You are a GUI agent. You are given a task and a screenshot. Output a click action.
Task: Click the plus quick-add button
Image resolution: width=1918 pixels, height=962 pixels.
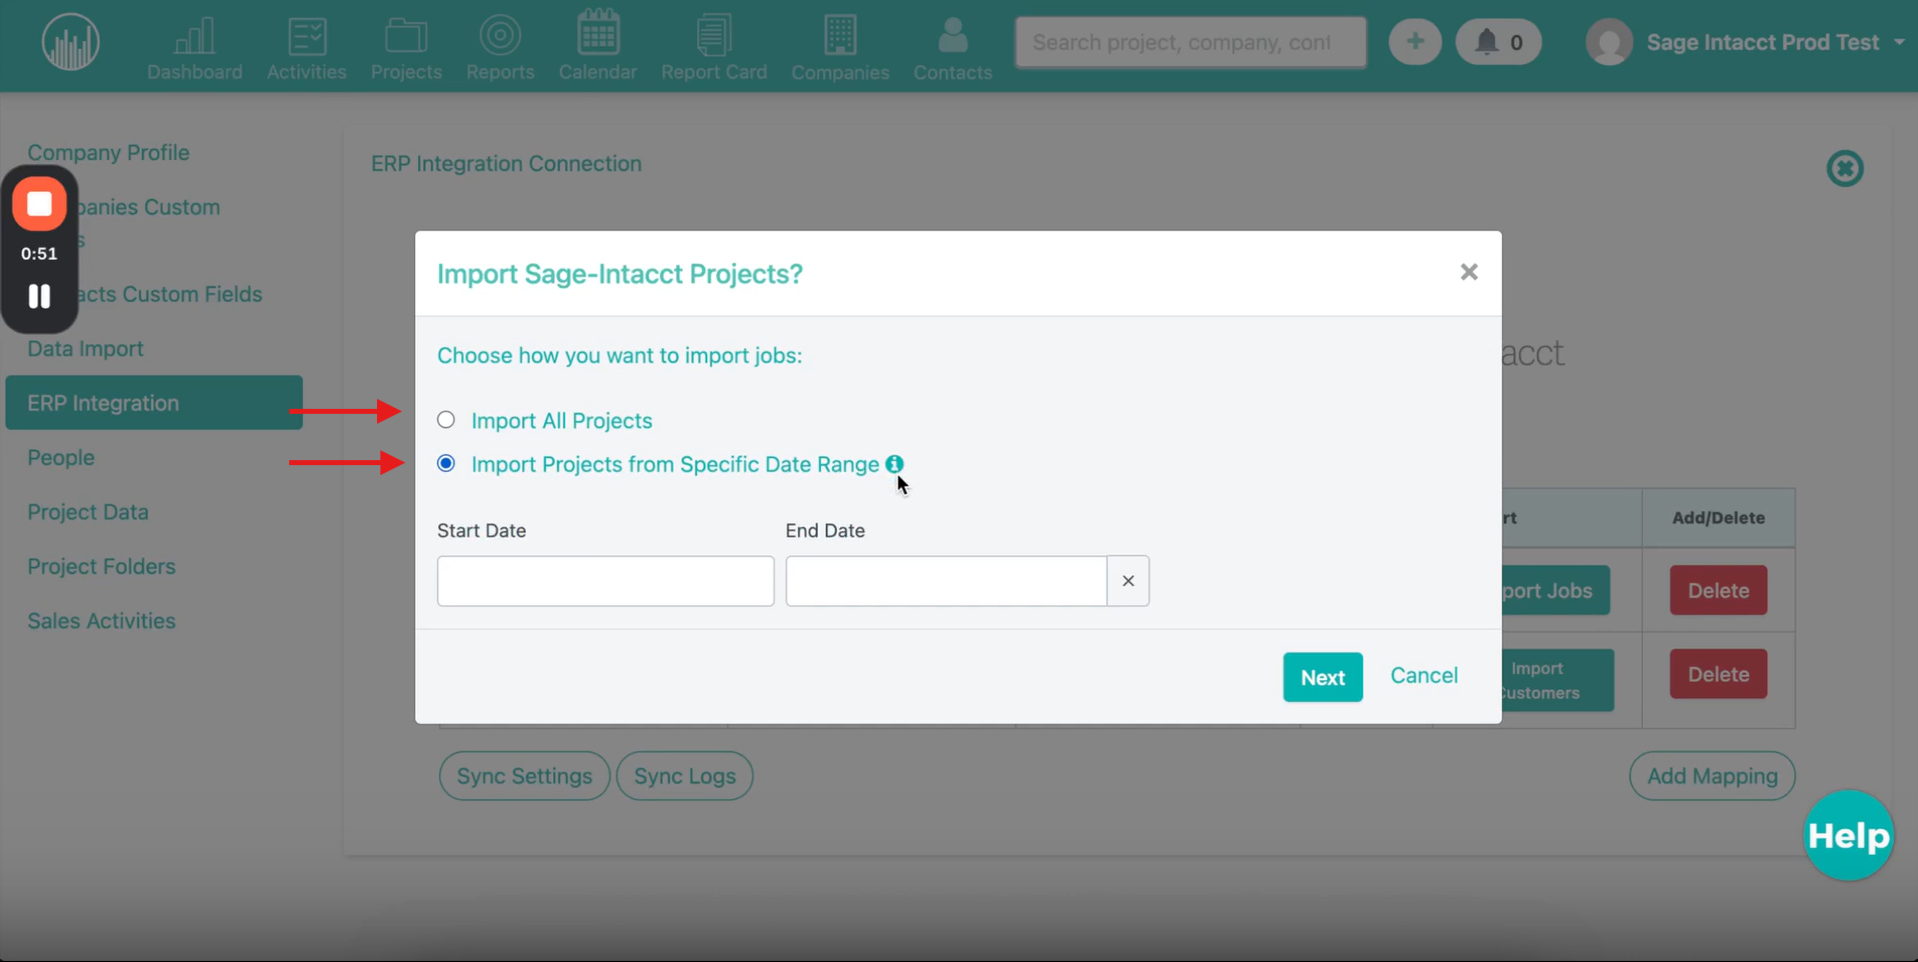click(x=1414, y=42)
